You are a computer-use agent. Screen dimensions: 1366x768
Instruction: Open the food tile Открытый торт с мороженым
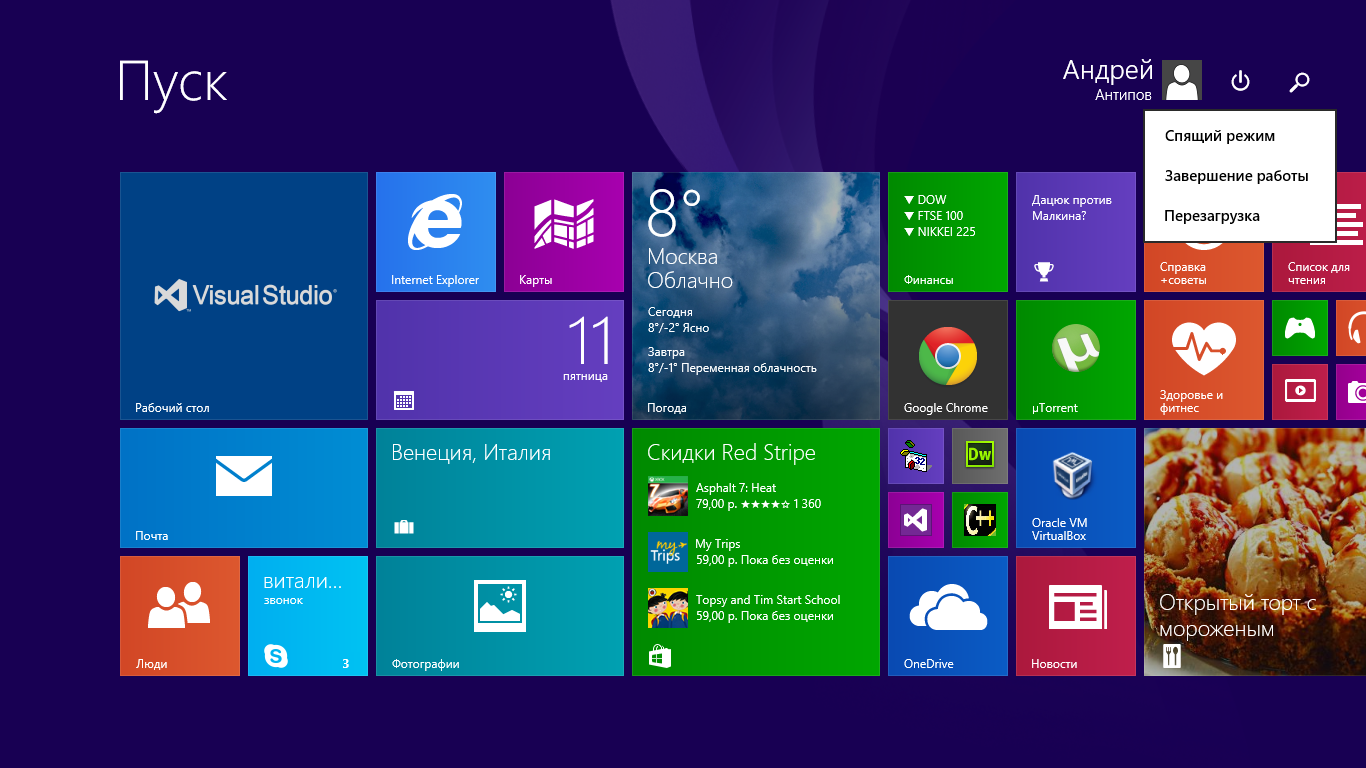click(1255, 552)
